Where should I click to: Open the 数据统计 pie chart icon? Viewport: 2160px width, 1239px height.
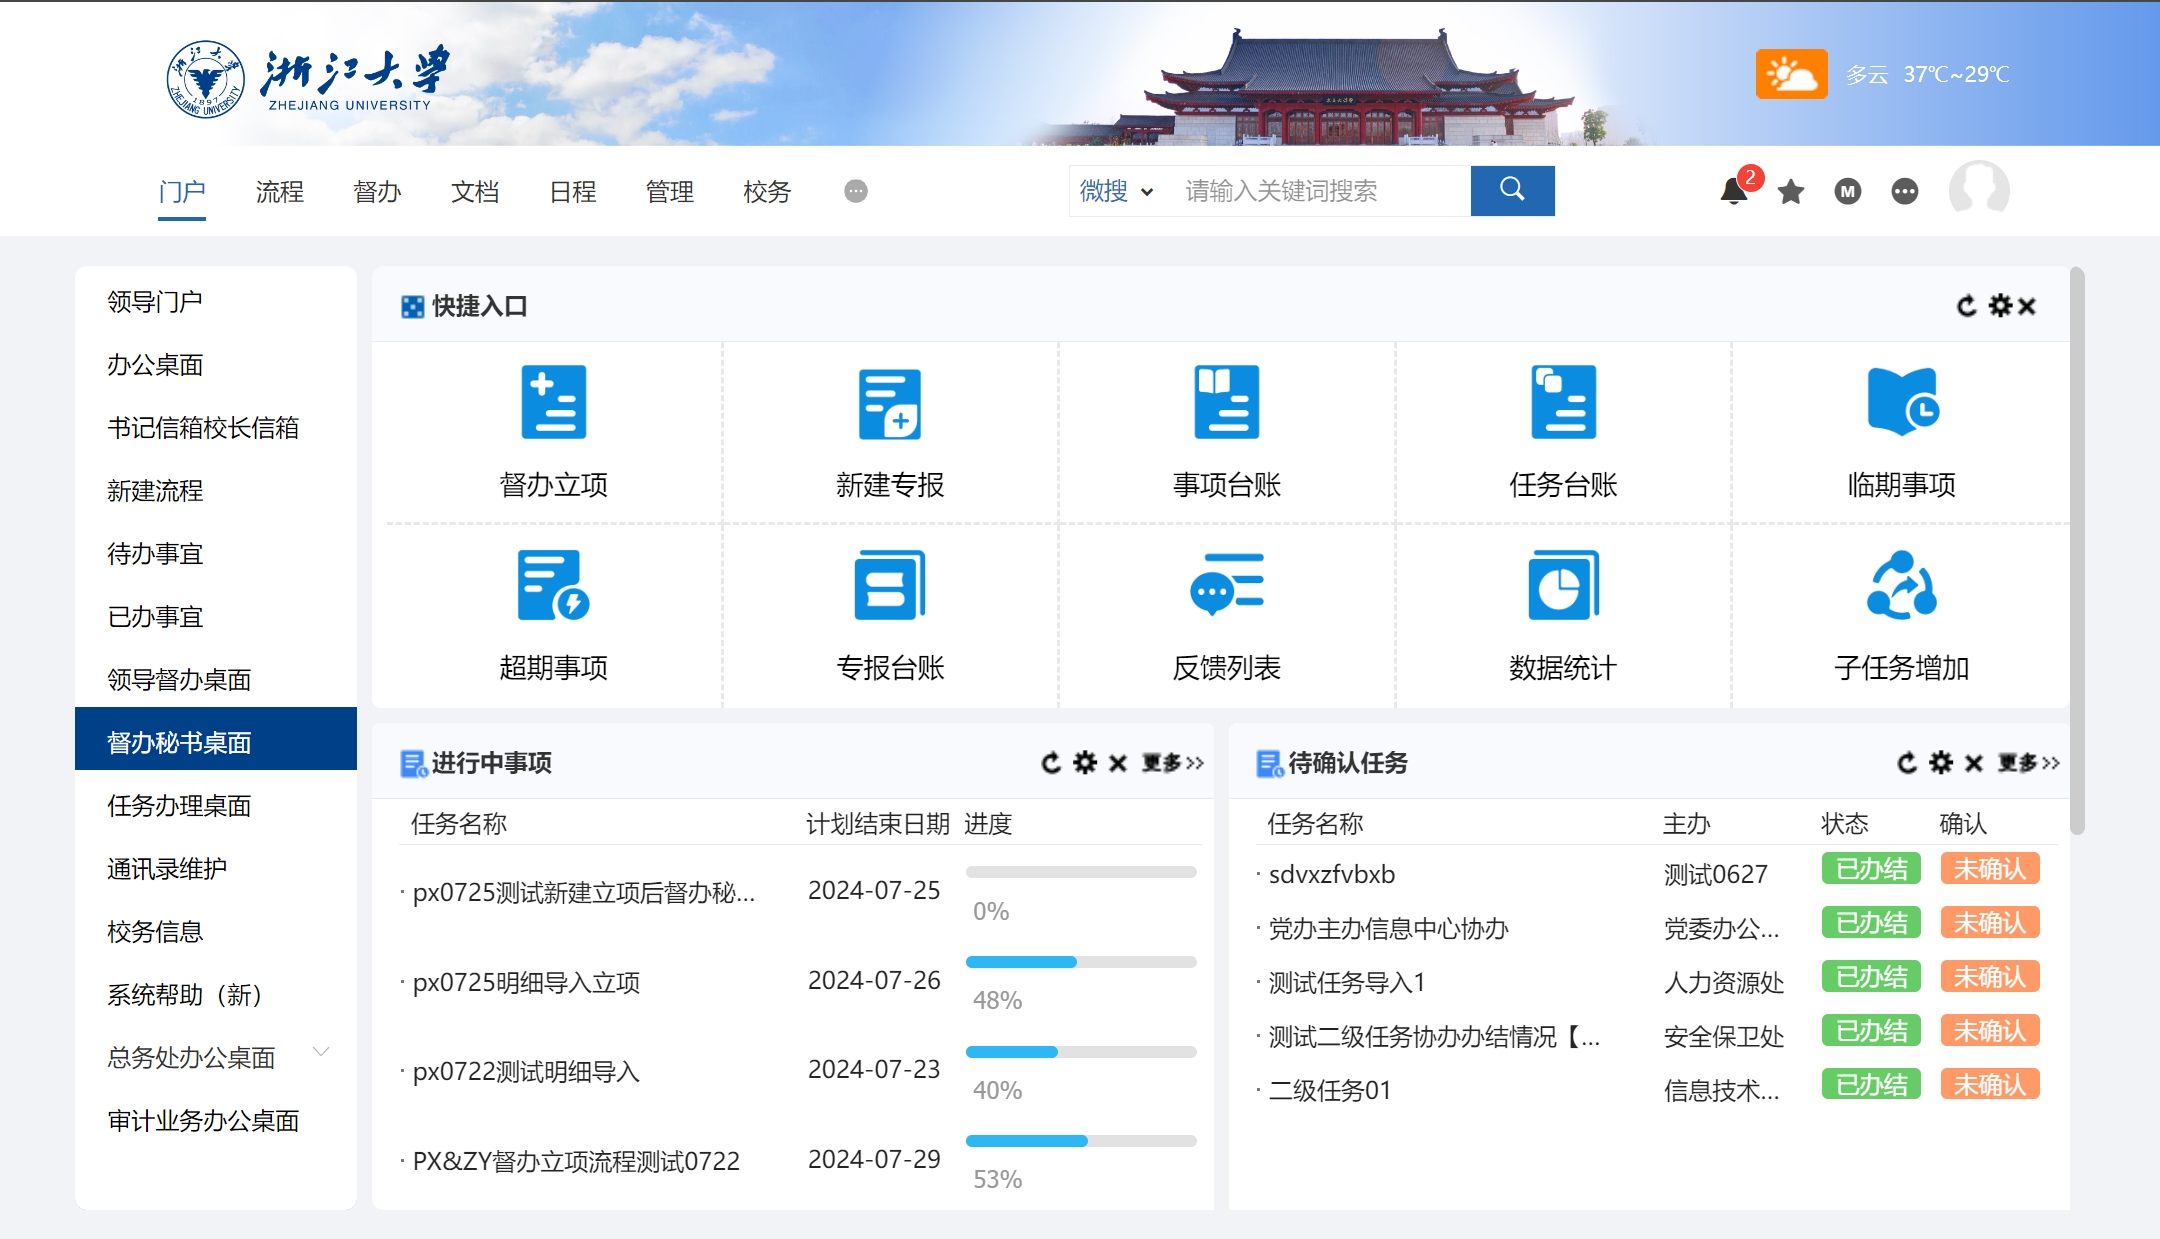tap(1562, 585)
